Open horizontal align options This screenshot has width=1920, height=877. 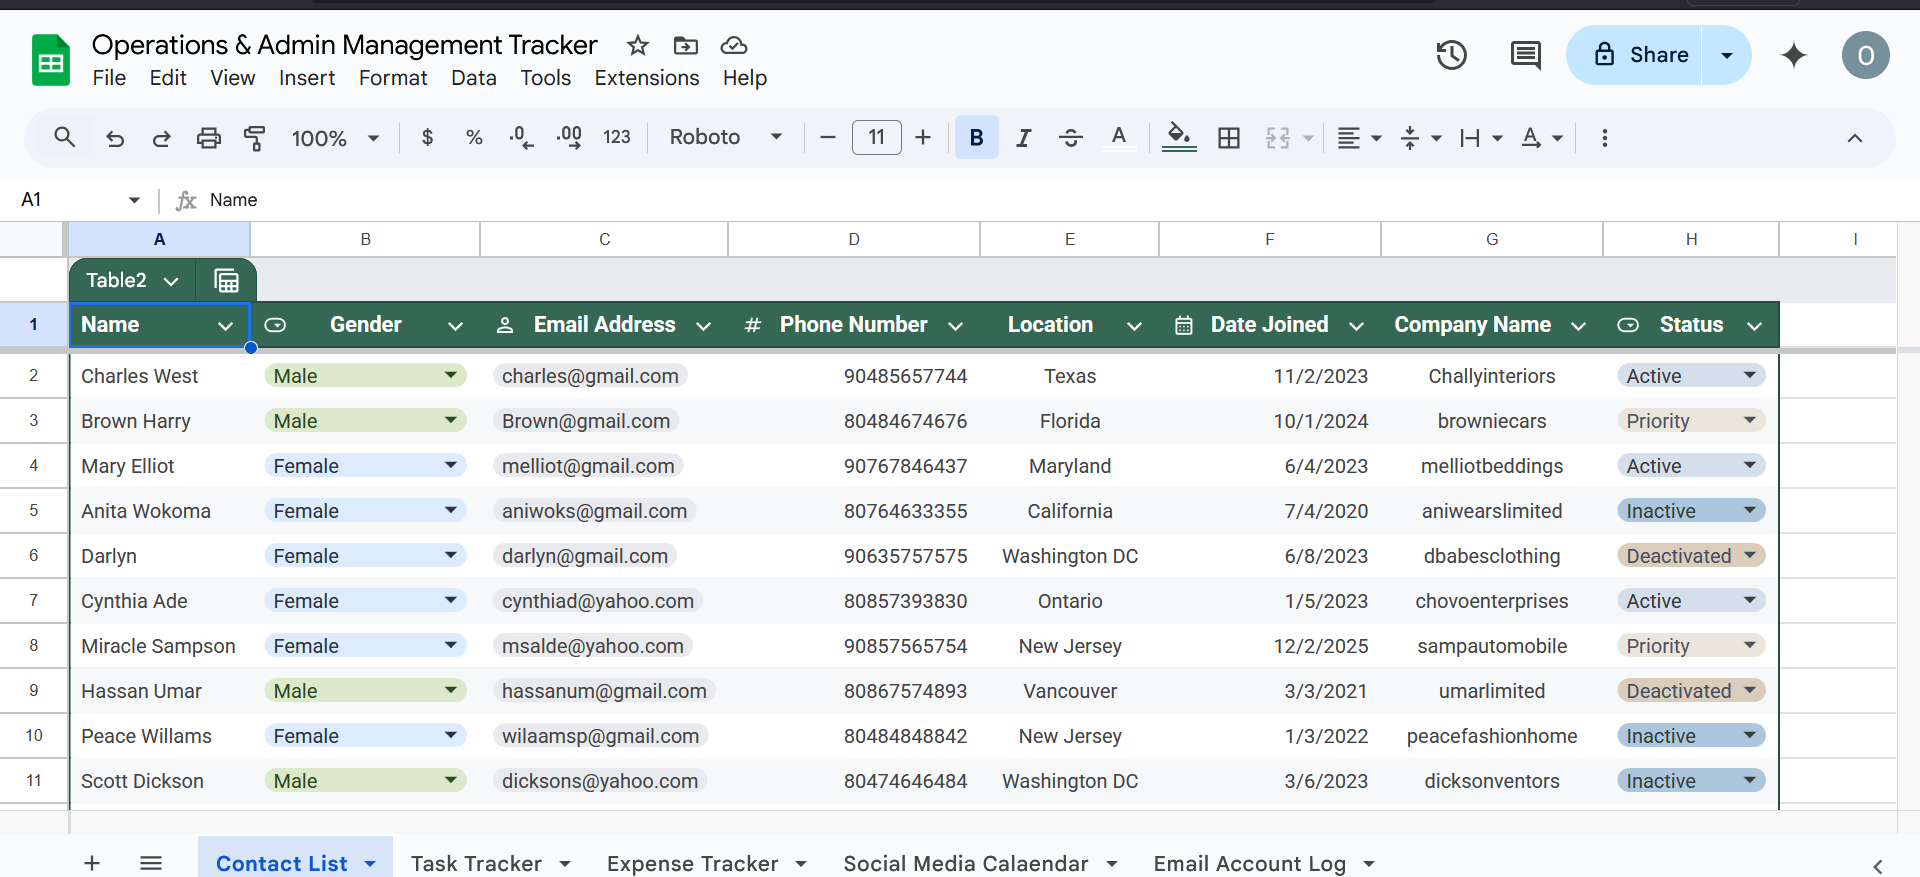point(1359,138)
